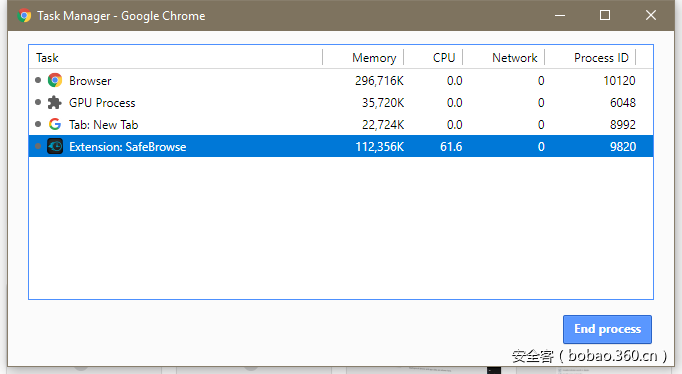Click the Google icon for New Tab

tap(55, 124)
